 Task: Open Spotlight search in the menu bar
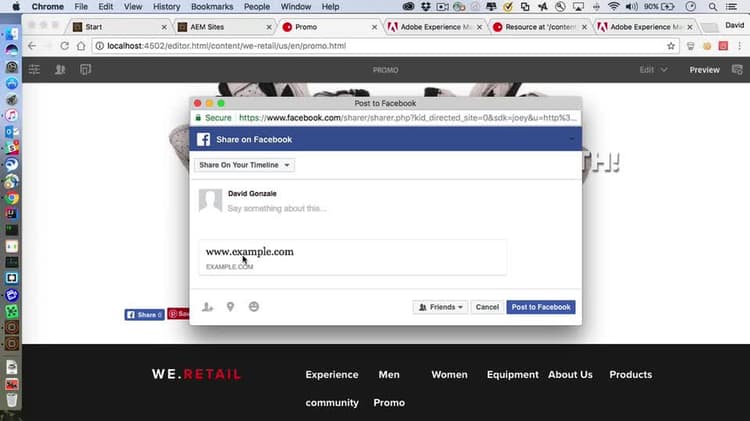713,7
